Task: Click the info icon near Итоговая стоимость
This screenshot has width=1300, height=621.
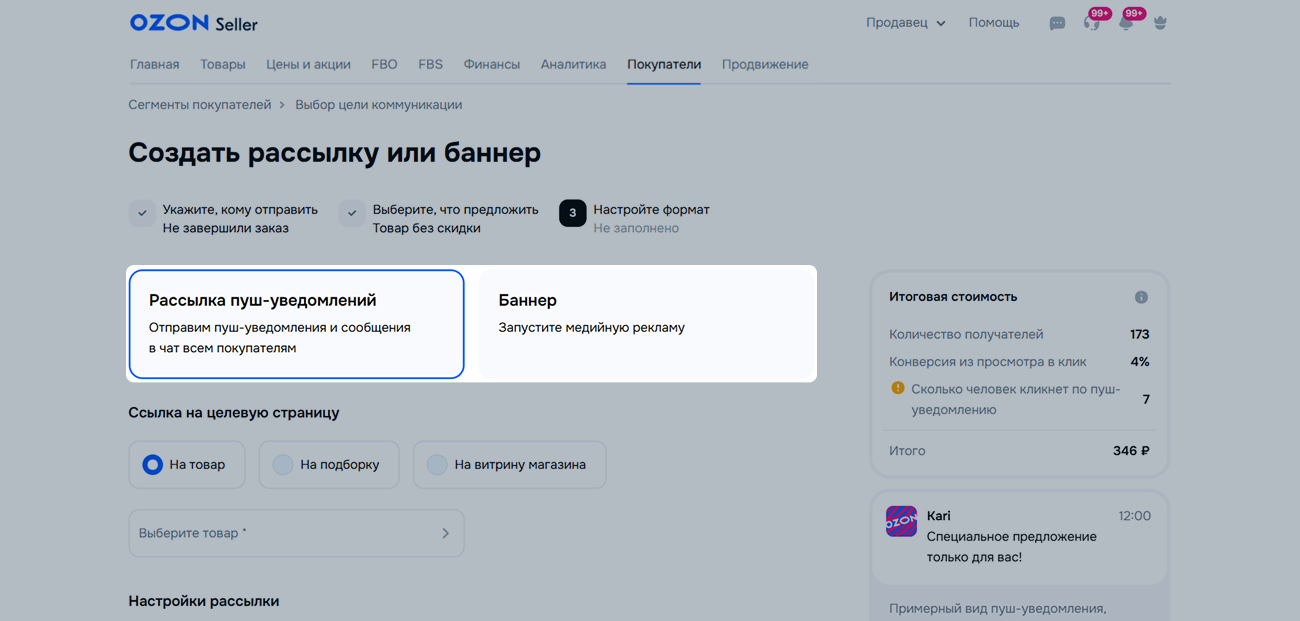Action: click(x=1141, y=297)
